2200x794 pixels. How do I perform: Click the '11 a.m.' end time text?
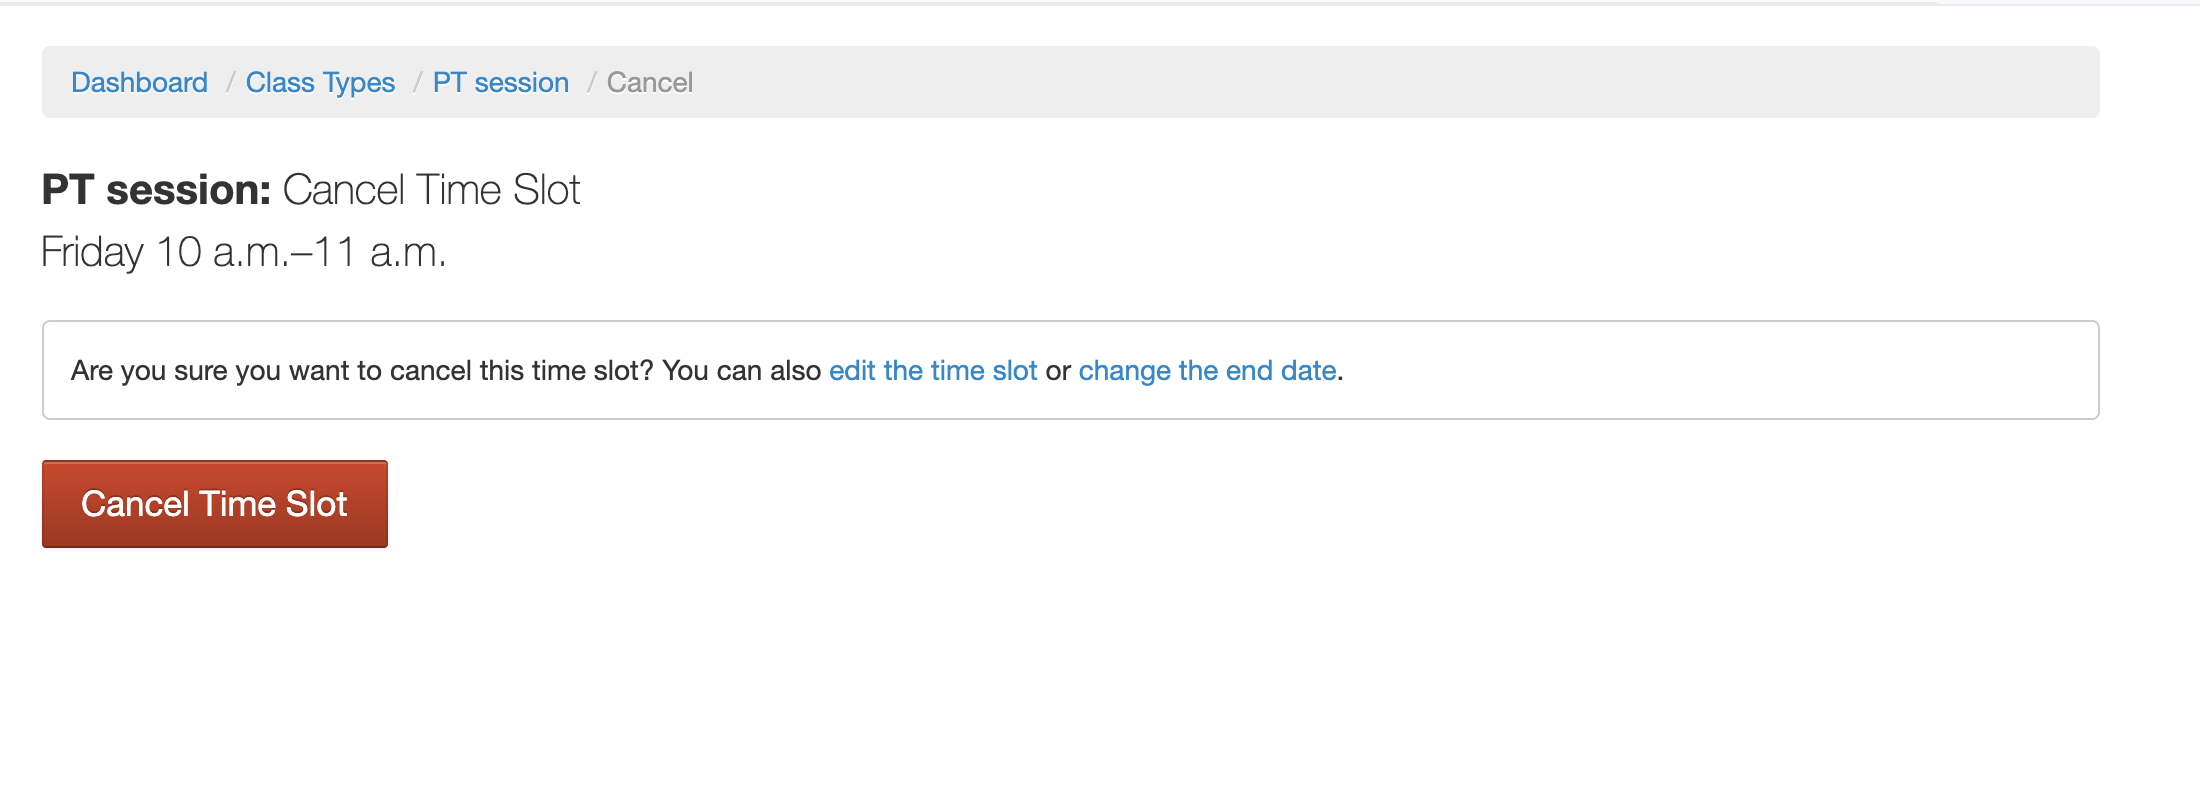[x=380, y=252]
